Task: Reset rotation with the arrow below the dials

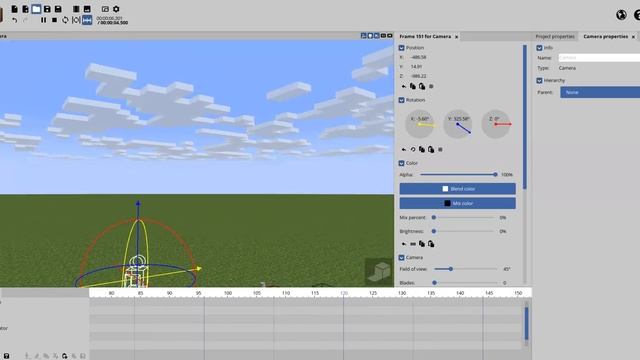Action: pyautogui.click(x=404, y=149)
